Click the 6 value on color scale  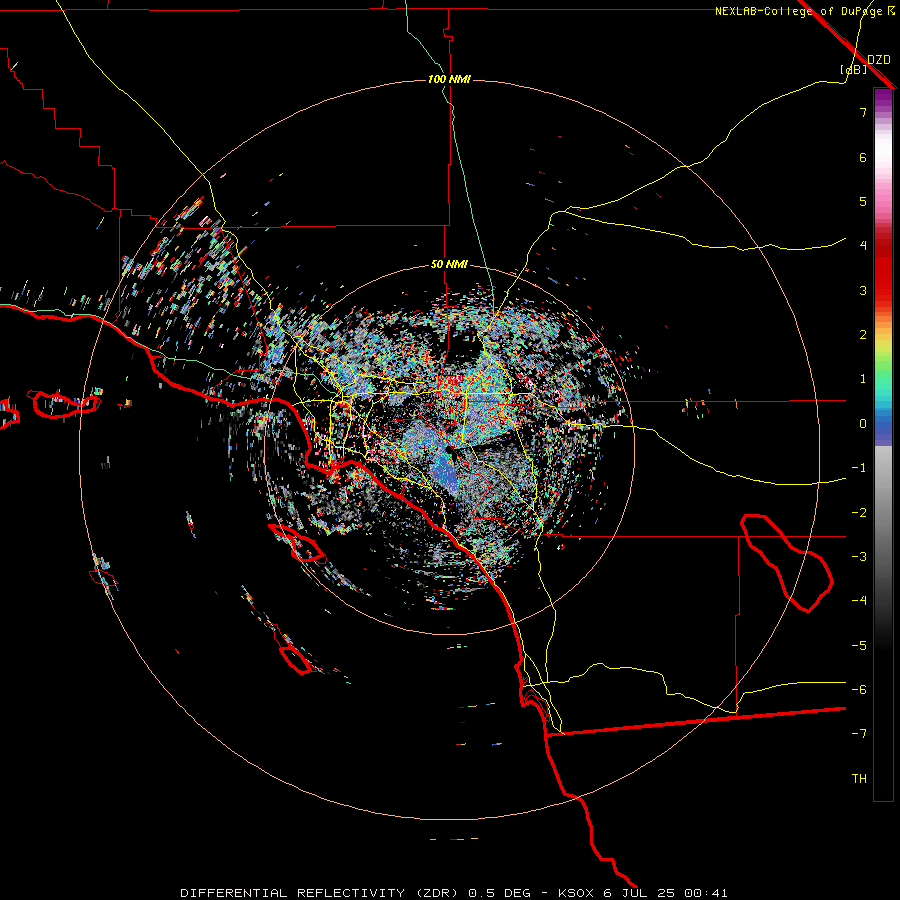(x=863, y=157)
